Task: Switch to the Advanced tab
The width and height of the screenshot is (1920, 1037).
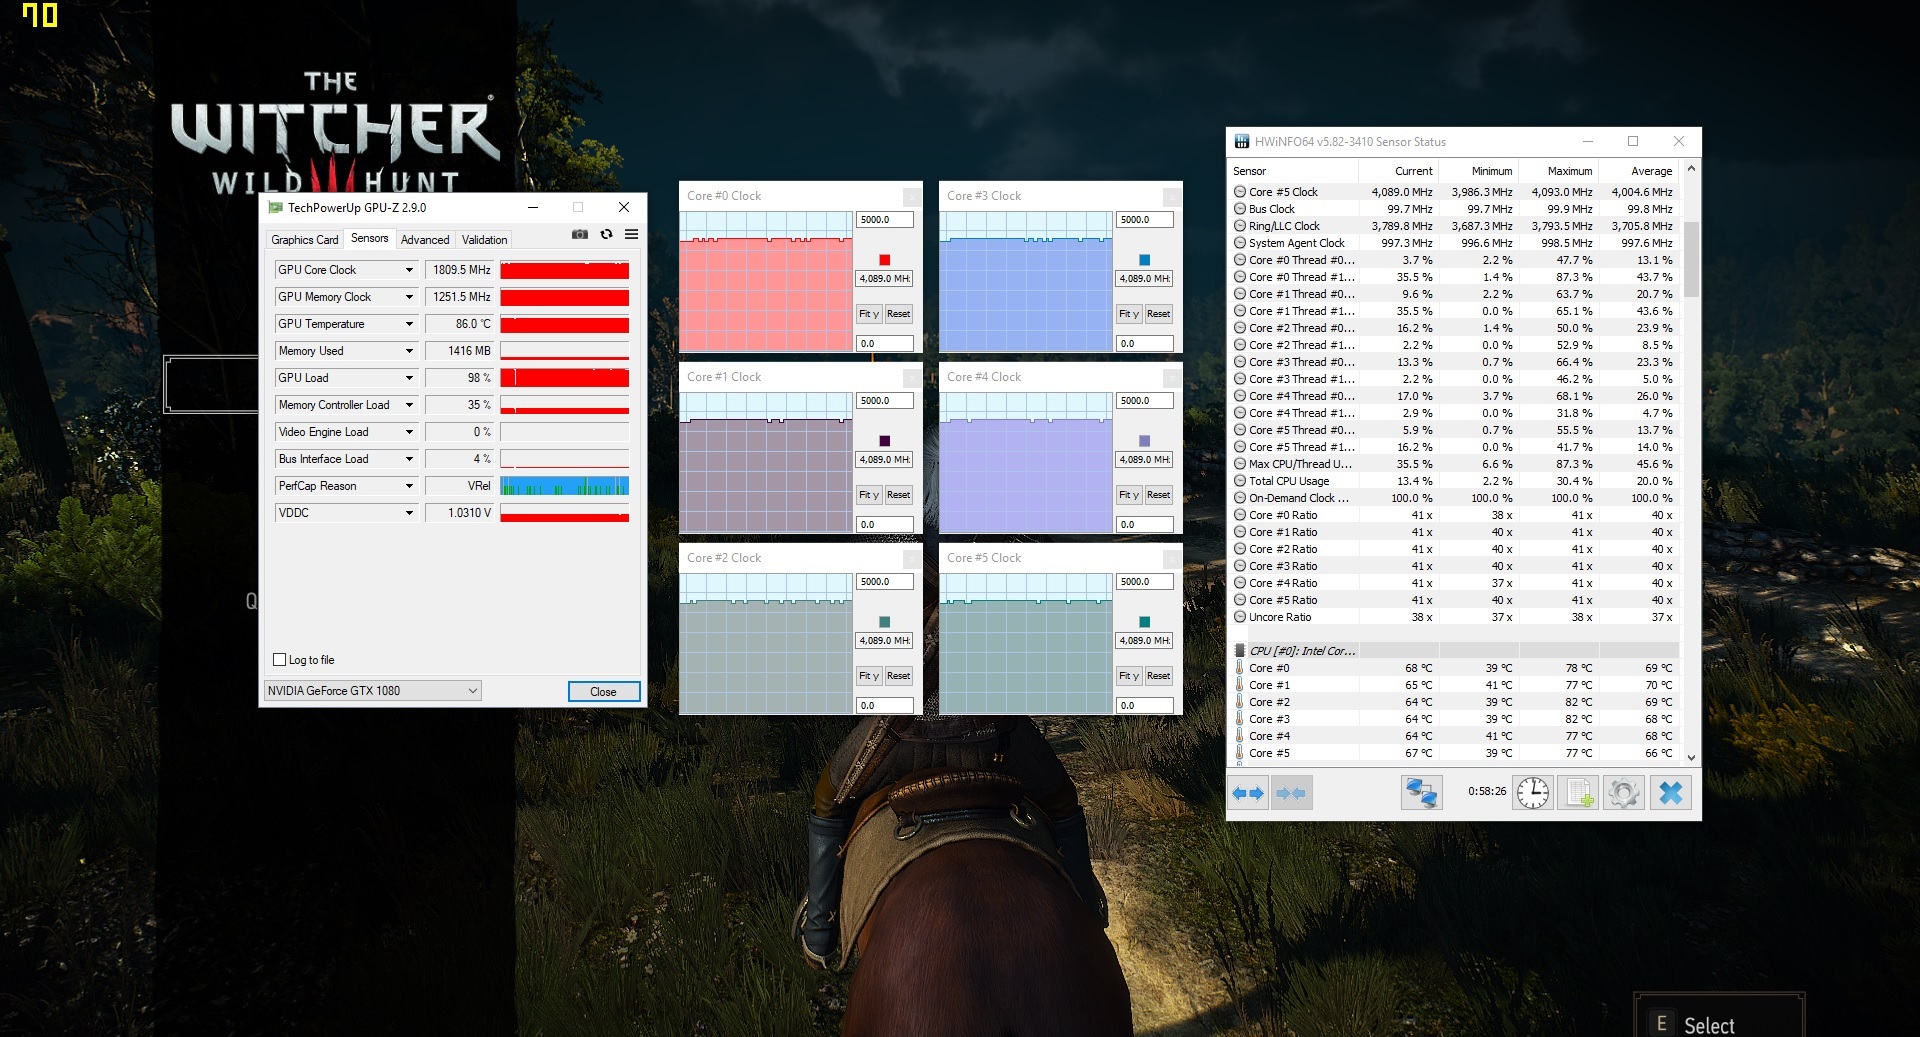Action: coord(425,240)
